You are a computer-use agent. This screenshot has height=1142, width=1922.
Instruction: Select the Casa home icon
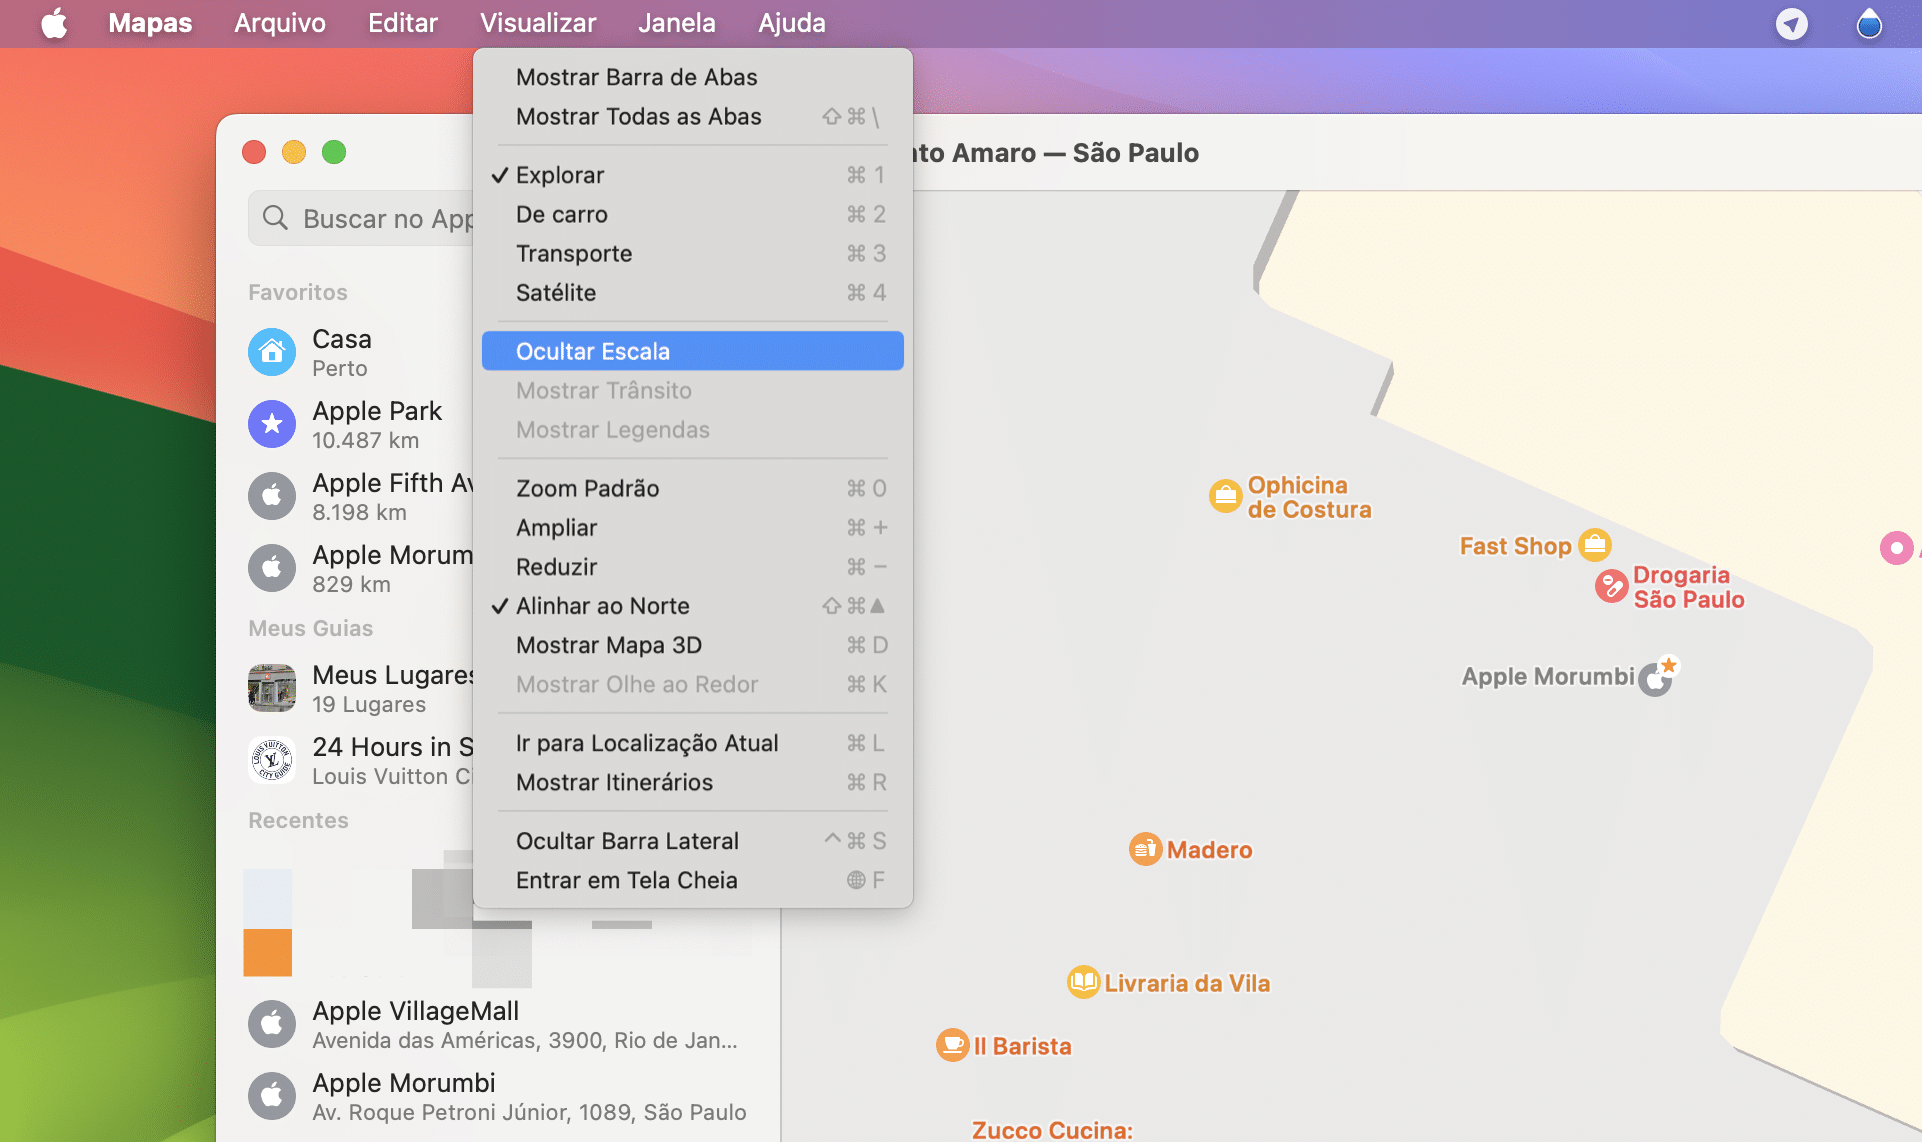(x=272, y=352)
